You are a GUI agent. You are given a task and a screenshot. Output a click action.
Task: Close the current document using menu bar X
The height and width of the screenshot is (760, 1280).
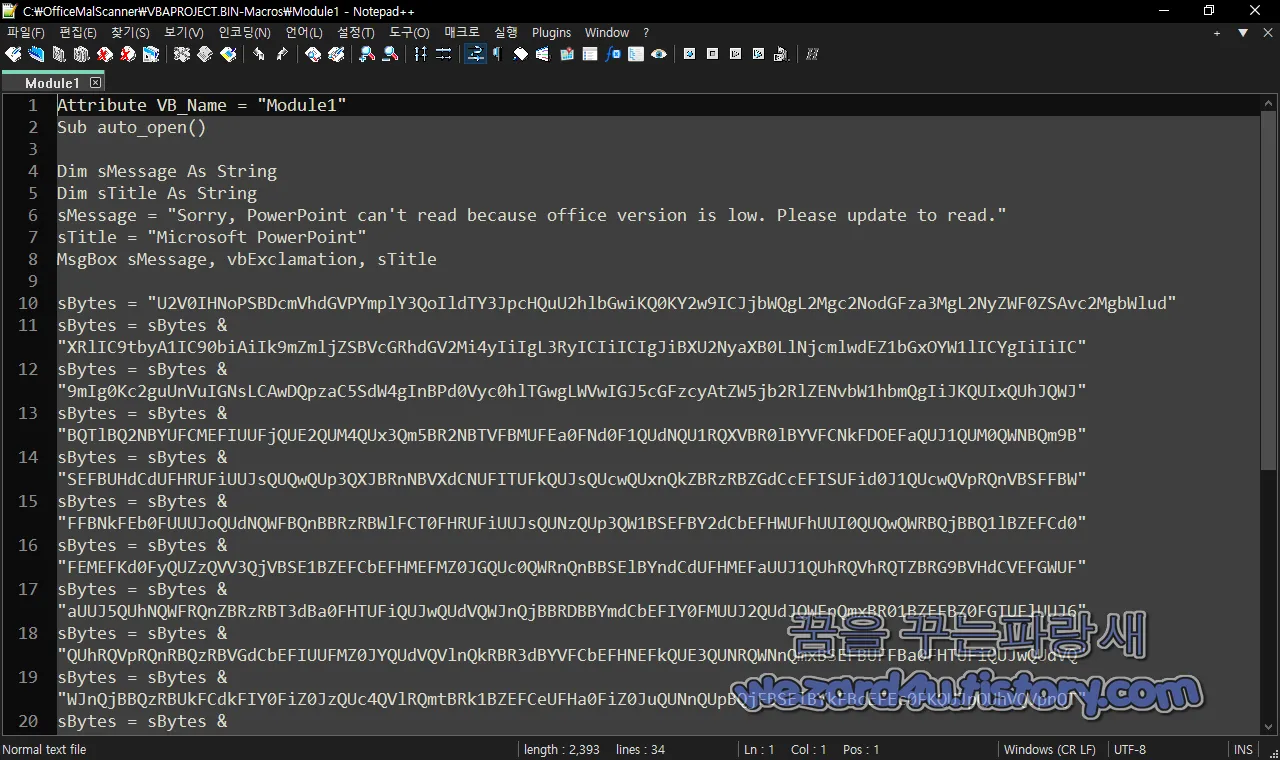coord(1267,33)
